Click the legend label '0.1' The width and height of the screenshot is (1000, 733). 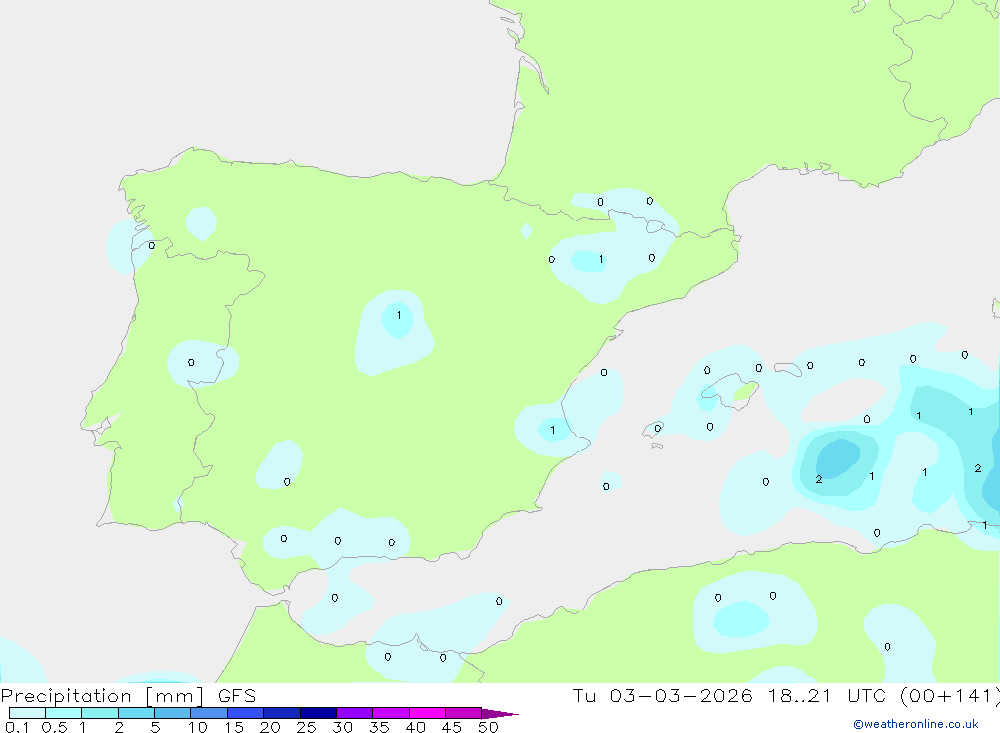(x=16, y=727)
